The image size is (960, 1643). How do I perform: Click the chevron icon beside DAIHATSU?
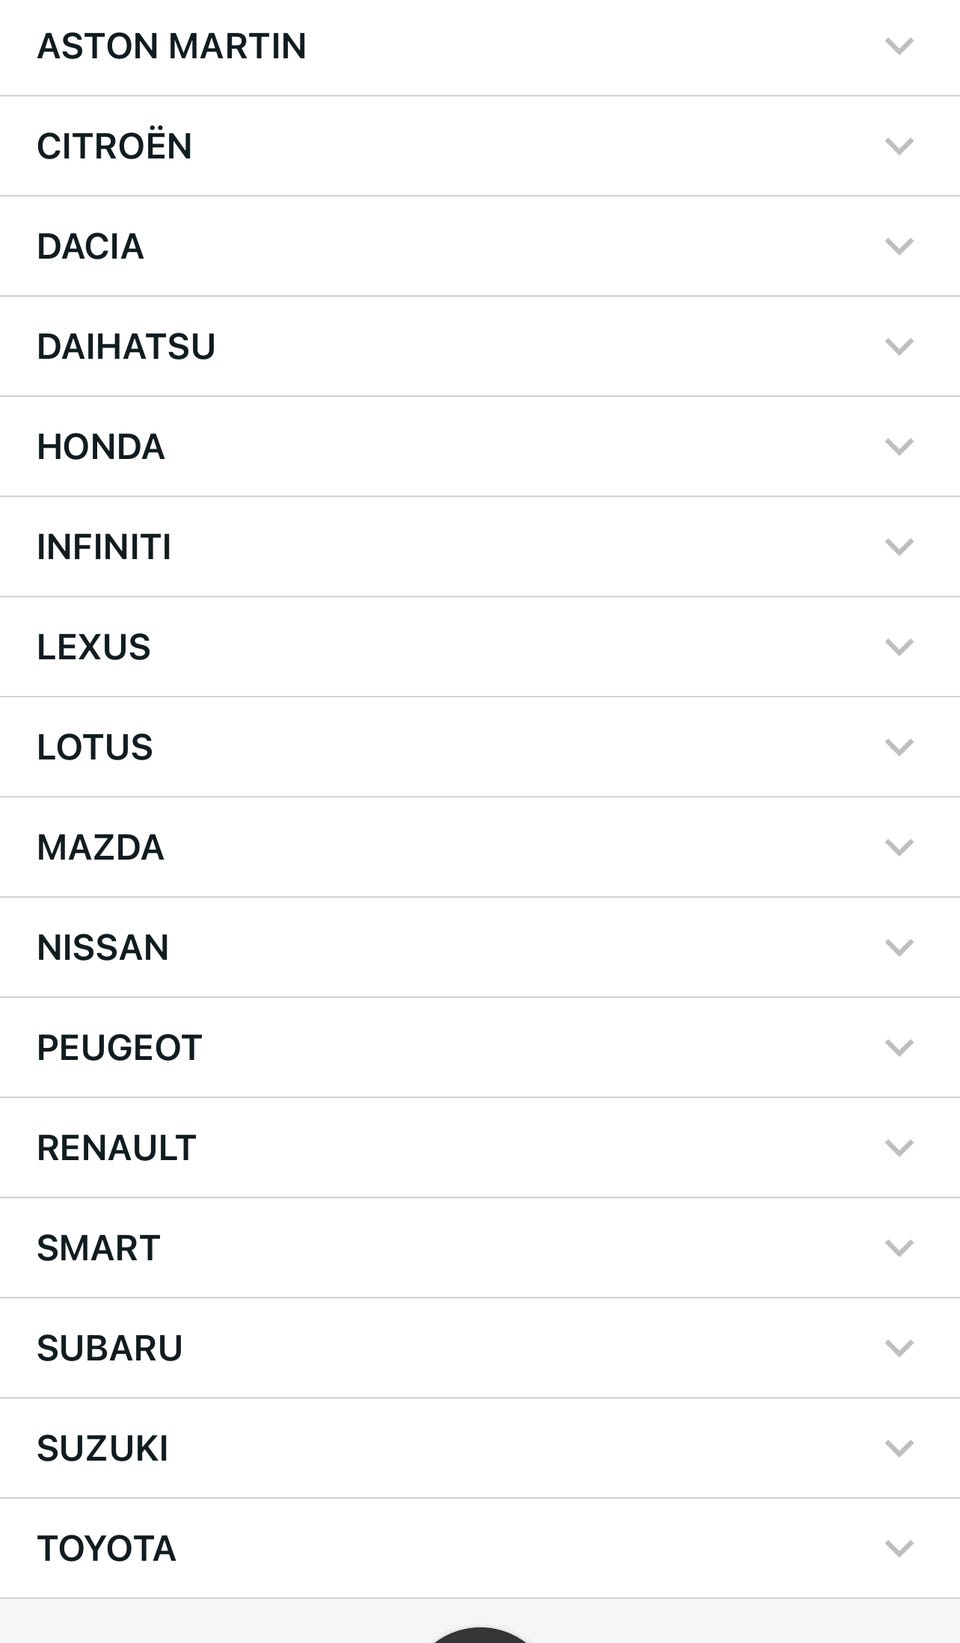899,346
